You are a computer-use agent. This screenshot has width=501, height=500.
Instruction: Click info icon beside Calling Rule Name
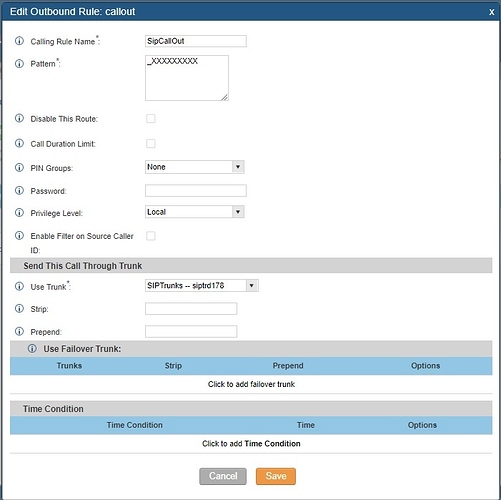point(19,41)
